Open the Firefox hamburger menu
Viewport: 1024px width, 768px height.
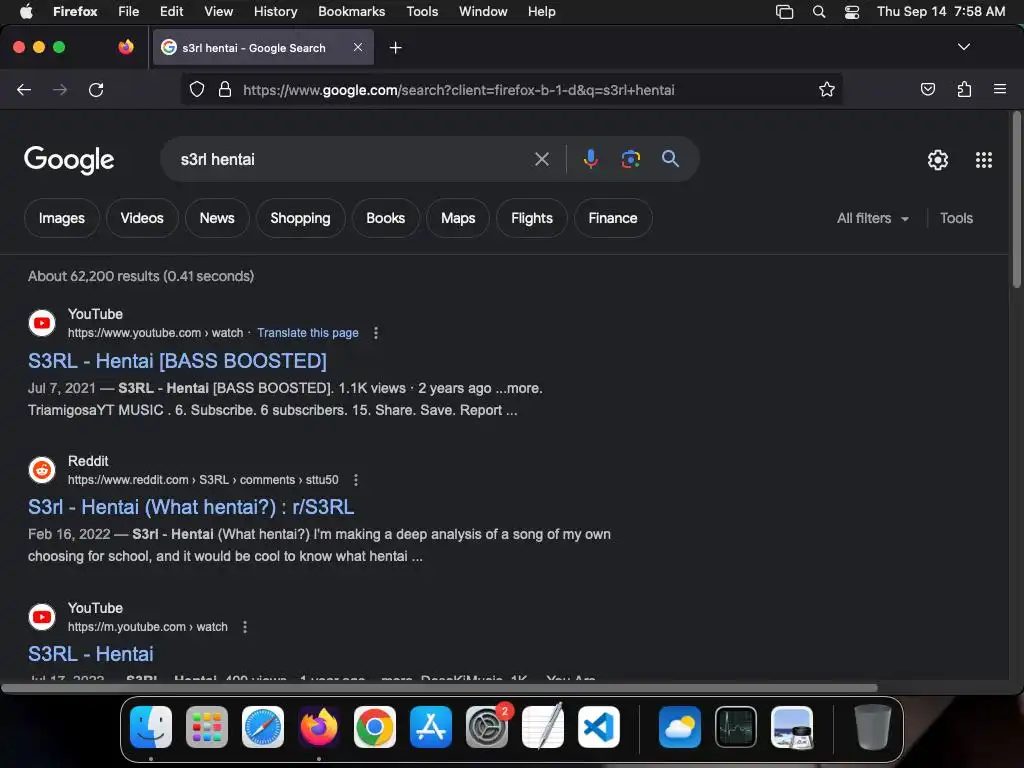1000,89
